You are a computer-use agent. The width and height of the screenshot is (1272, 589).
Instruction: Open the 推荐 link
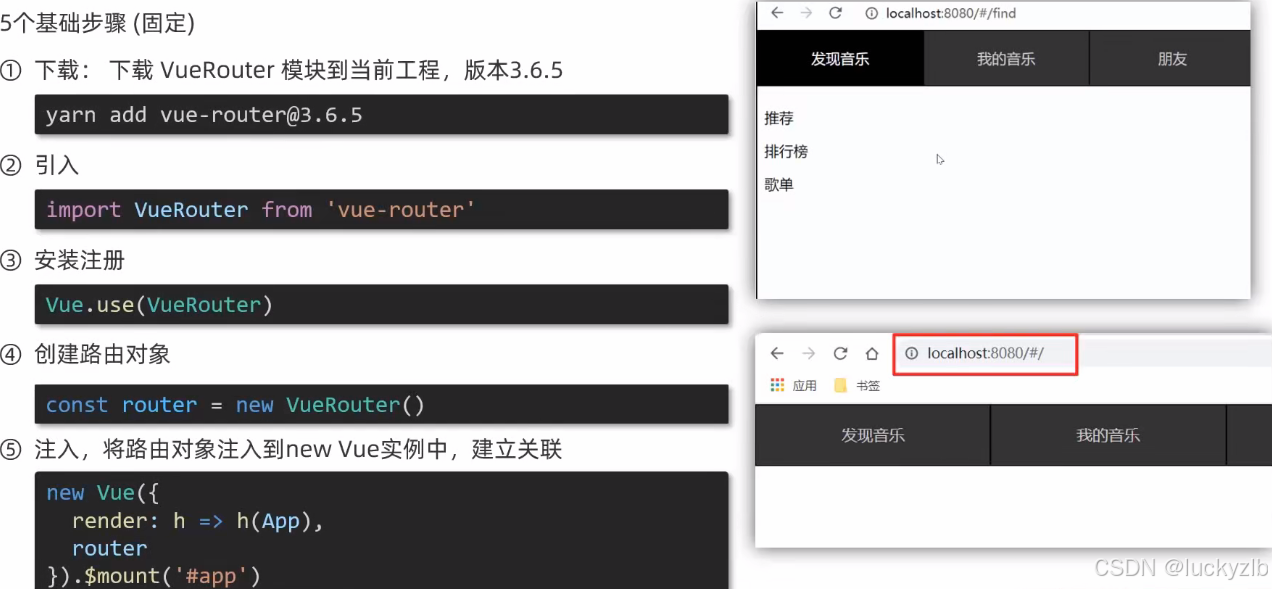[x=779, y=118]
